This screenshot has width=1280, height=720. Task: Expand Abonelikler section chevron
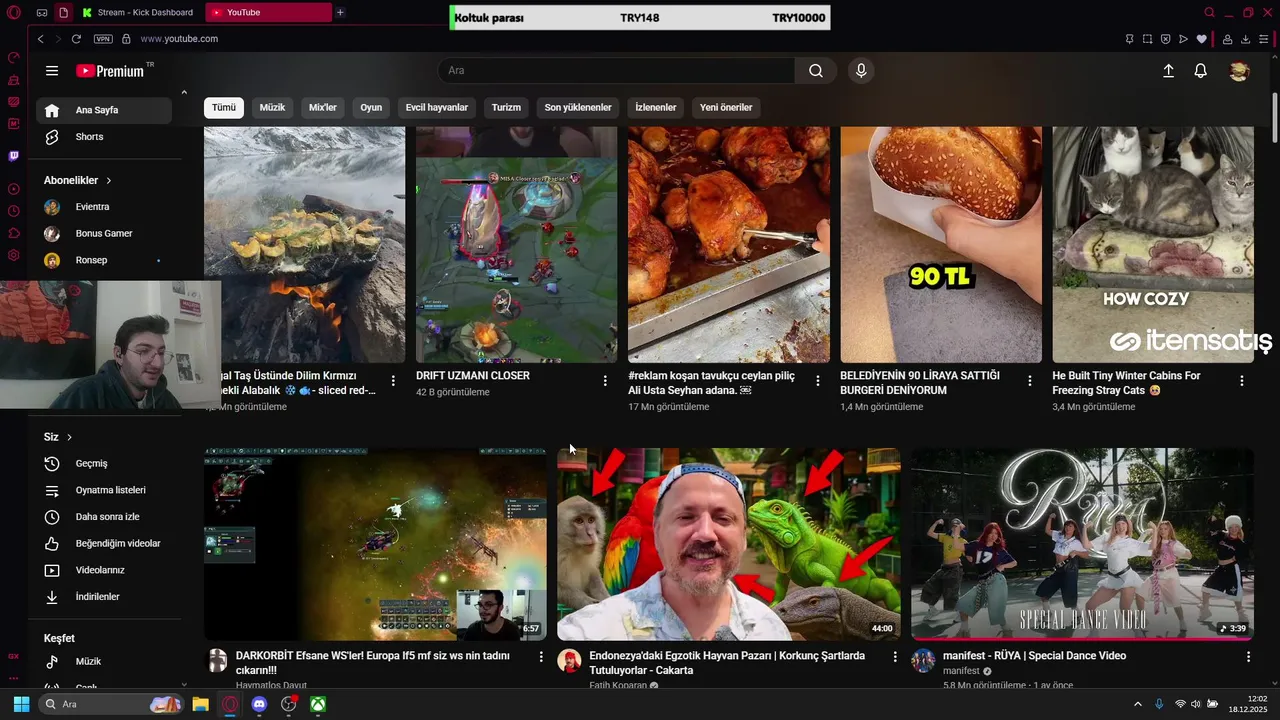pyautogui.click(x=108, y=181)
